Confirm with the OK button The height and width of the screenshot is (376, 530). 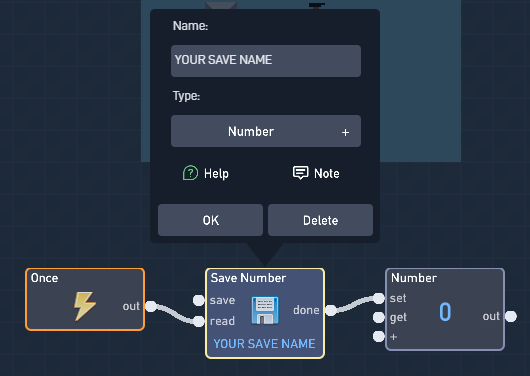[x=210, y=220]
